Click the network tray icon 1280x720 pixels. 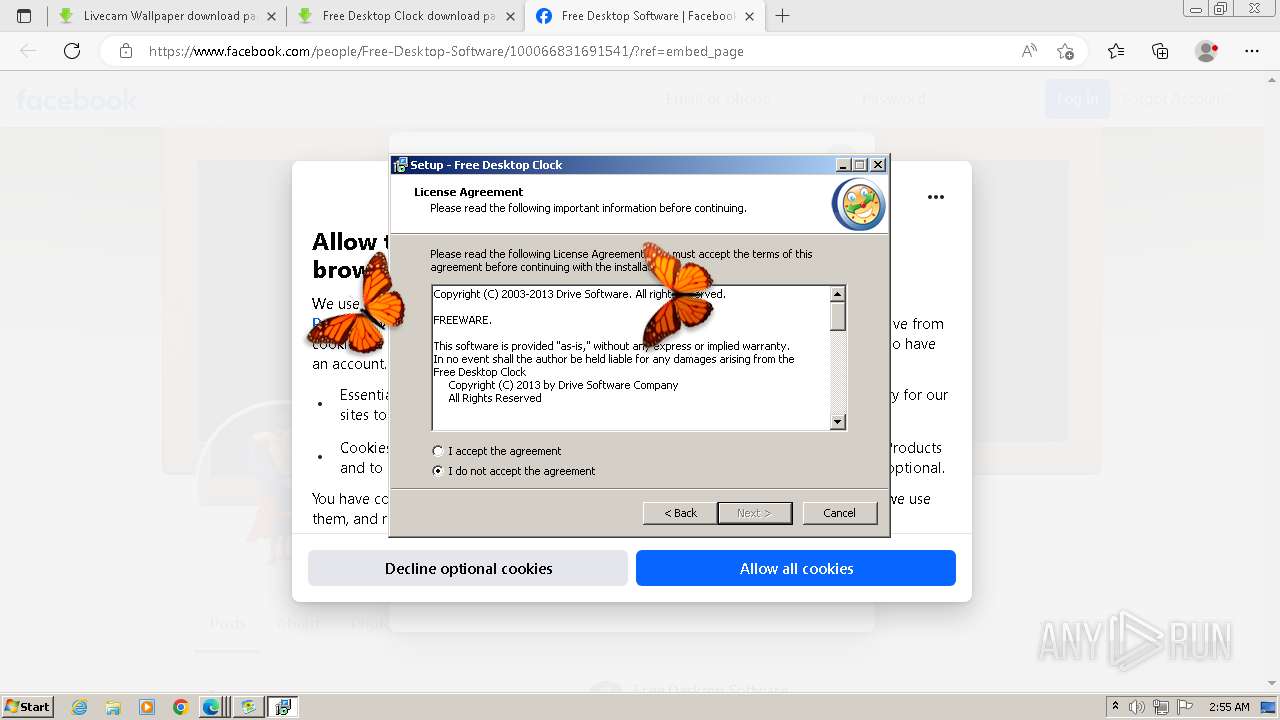(x=1162, y=707)
